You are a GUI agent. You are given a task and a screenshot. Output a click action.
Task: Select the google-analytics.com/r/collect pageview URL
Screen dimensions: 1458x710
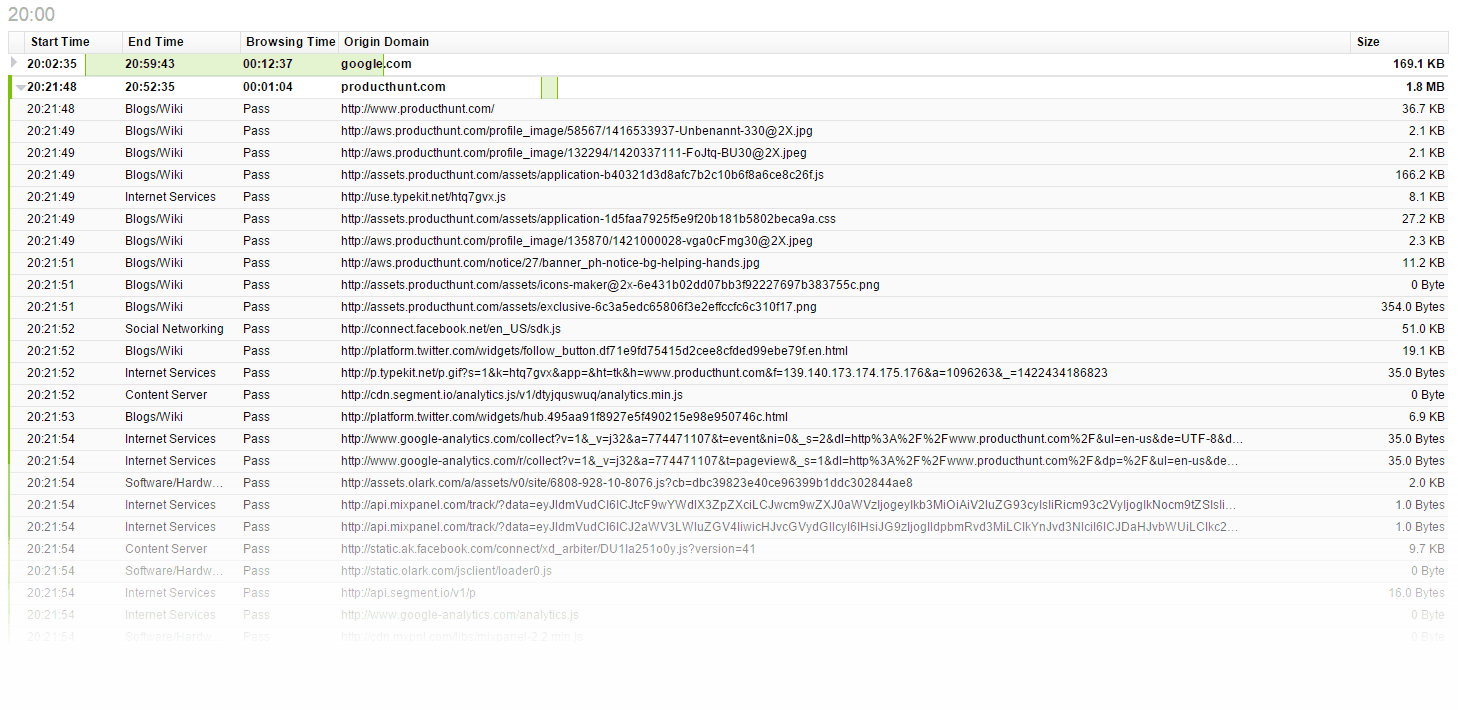click(x=790, y=461)
